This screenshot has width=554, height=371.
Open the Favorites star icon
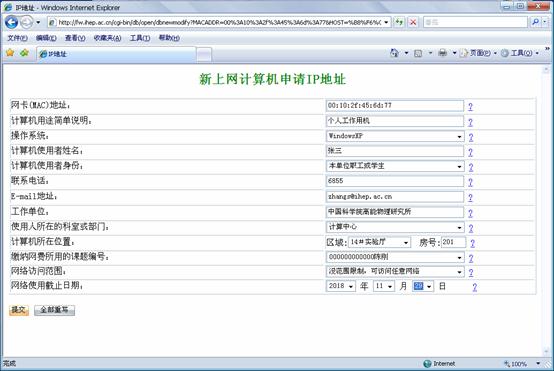pyautogui.click(x=10, y=53)
